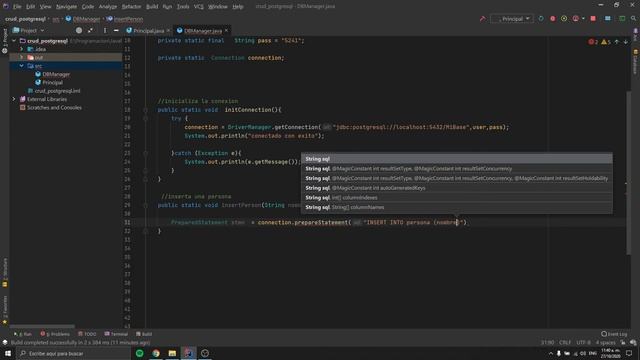Open Chrome from the taskbar
The height and width of the screenshot is (360, 640).
tap(156, 353)
